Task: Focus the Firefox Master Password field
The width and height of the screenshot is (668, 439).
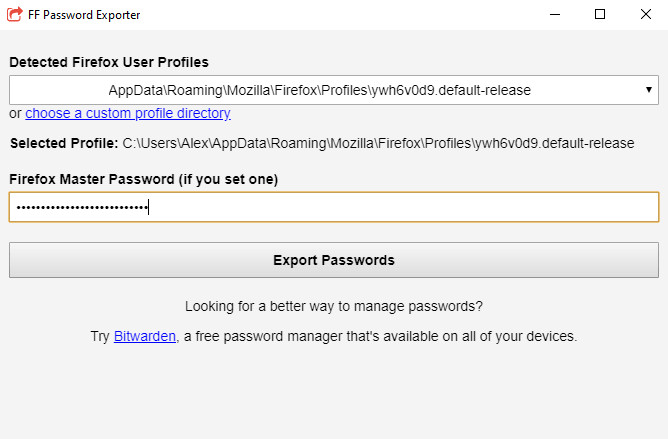Action: pos(333,207)
